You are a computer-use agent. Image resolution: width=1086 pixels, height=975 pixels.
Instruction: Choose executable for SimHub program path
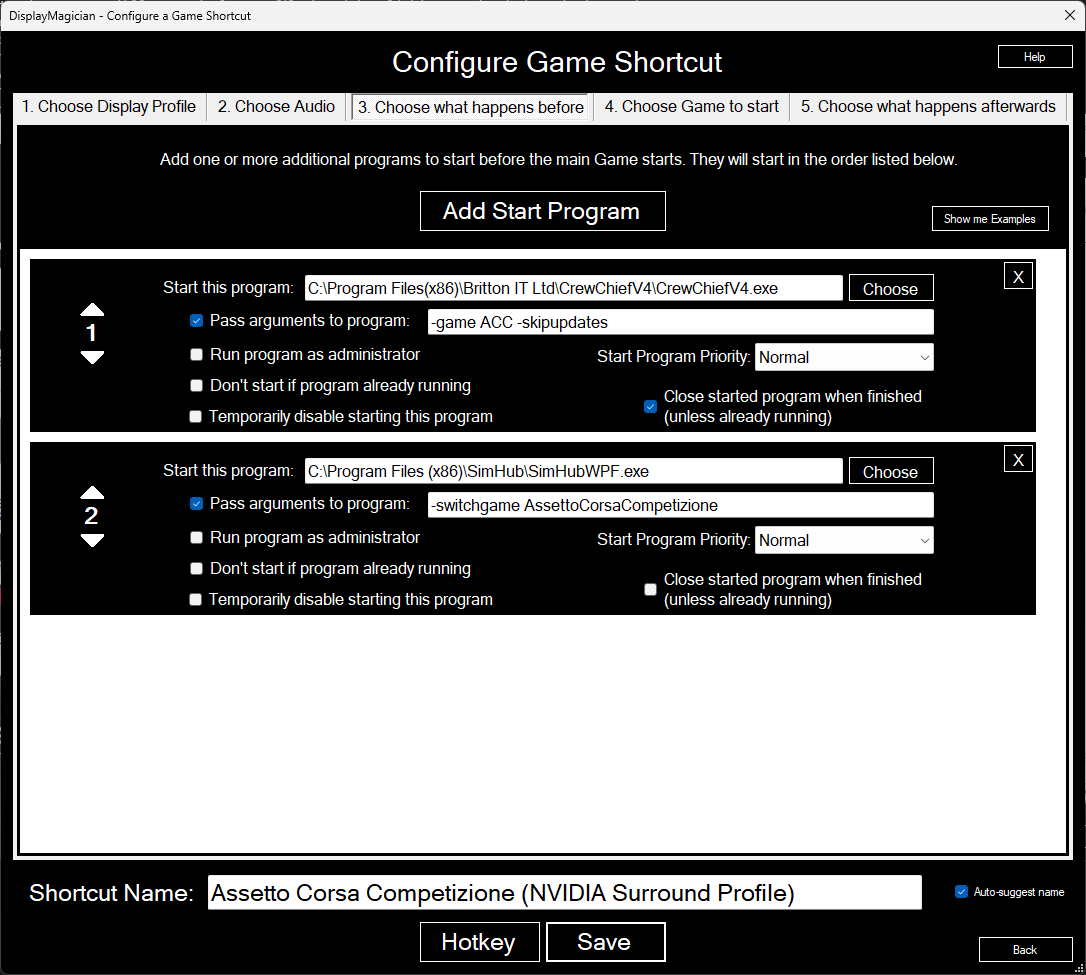coord(891,472)
